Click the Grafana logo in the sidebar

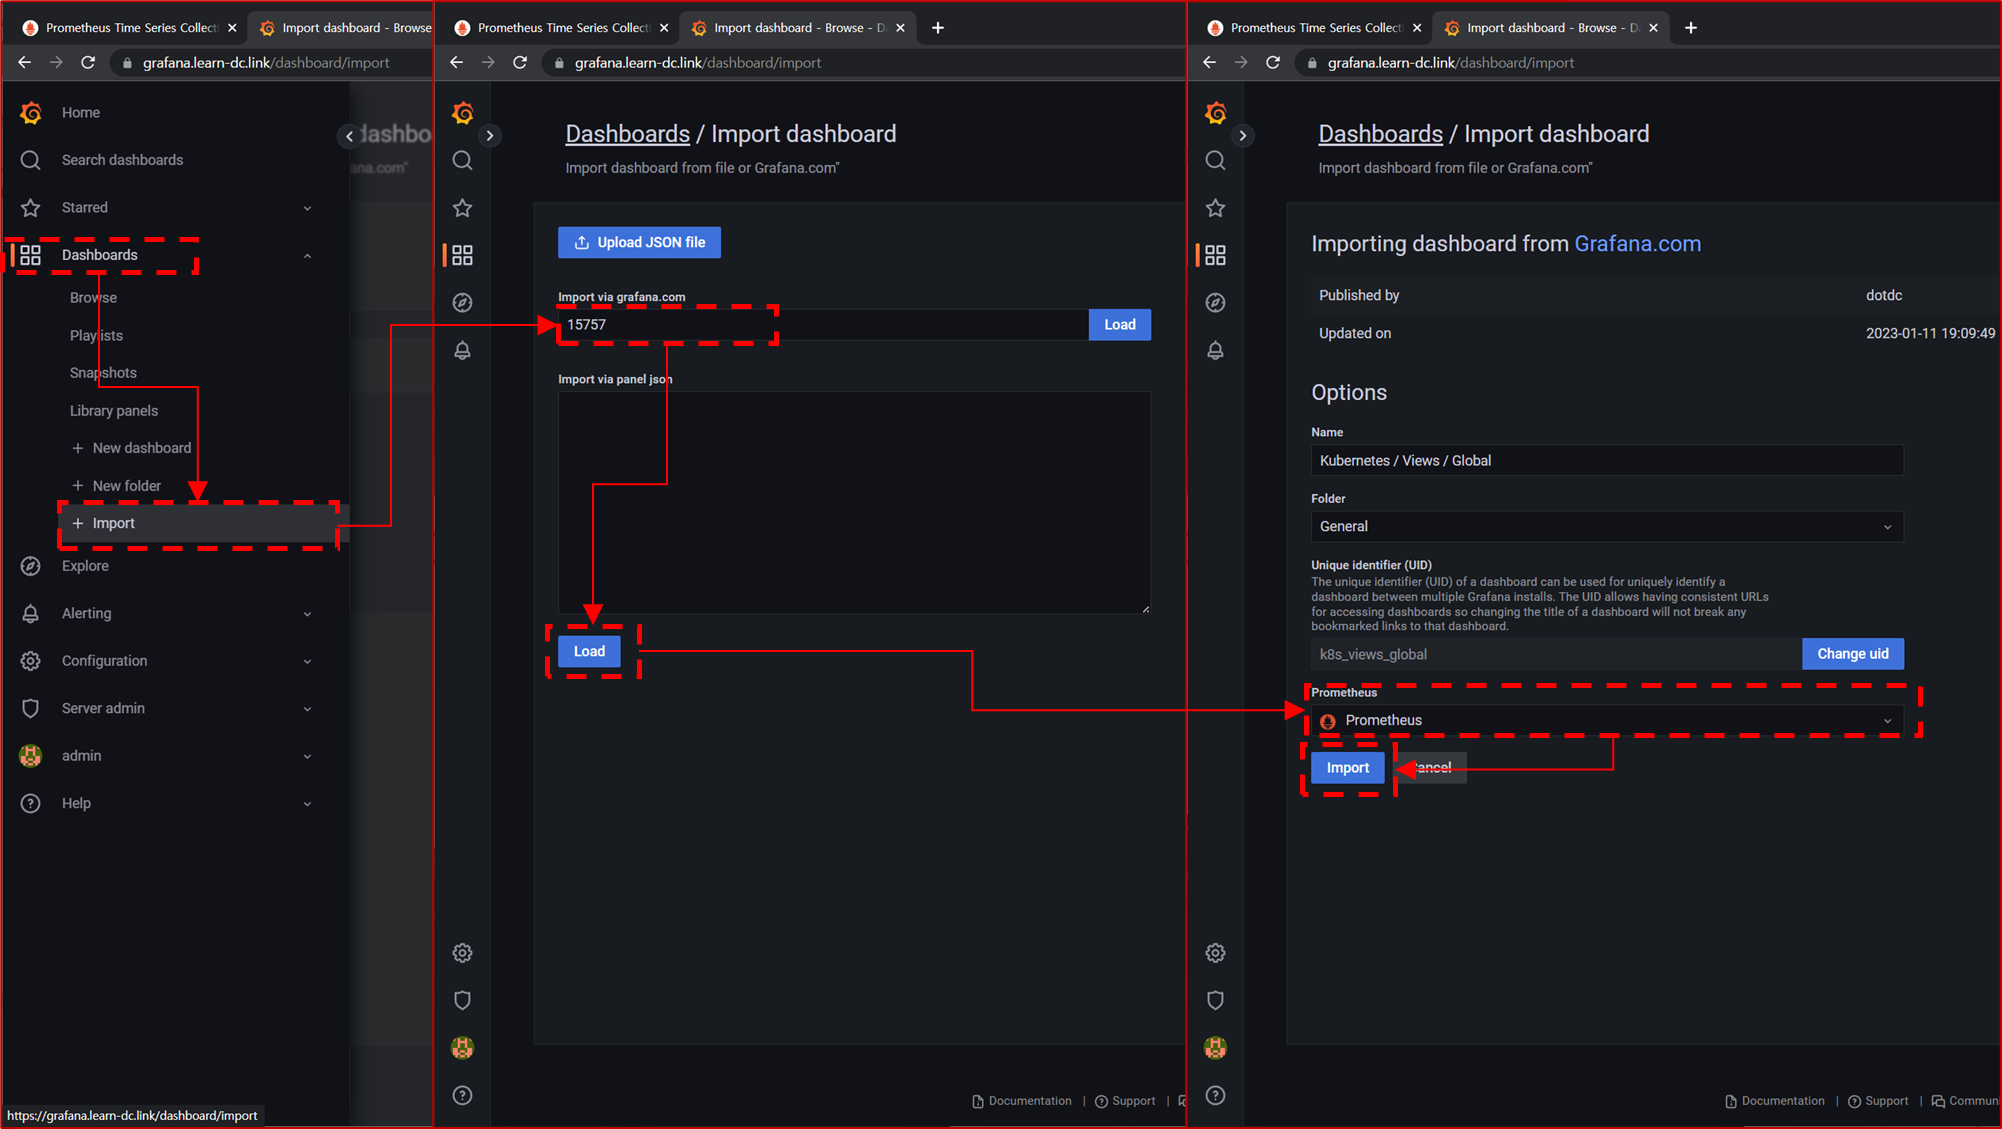31,112
